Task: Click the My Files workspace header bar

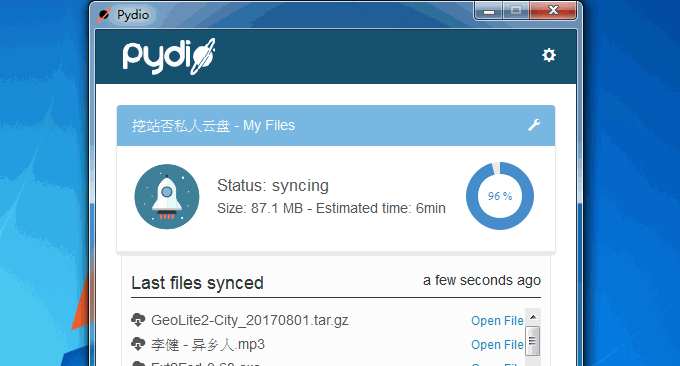Action: pyautogui.click(x=336, y=125)
